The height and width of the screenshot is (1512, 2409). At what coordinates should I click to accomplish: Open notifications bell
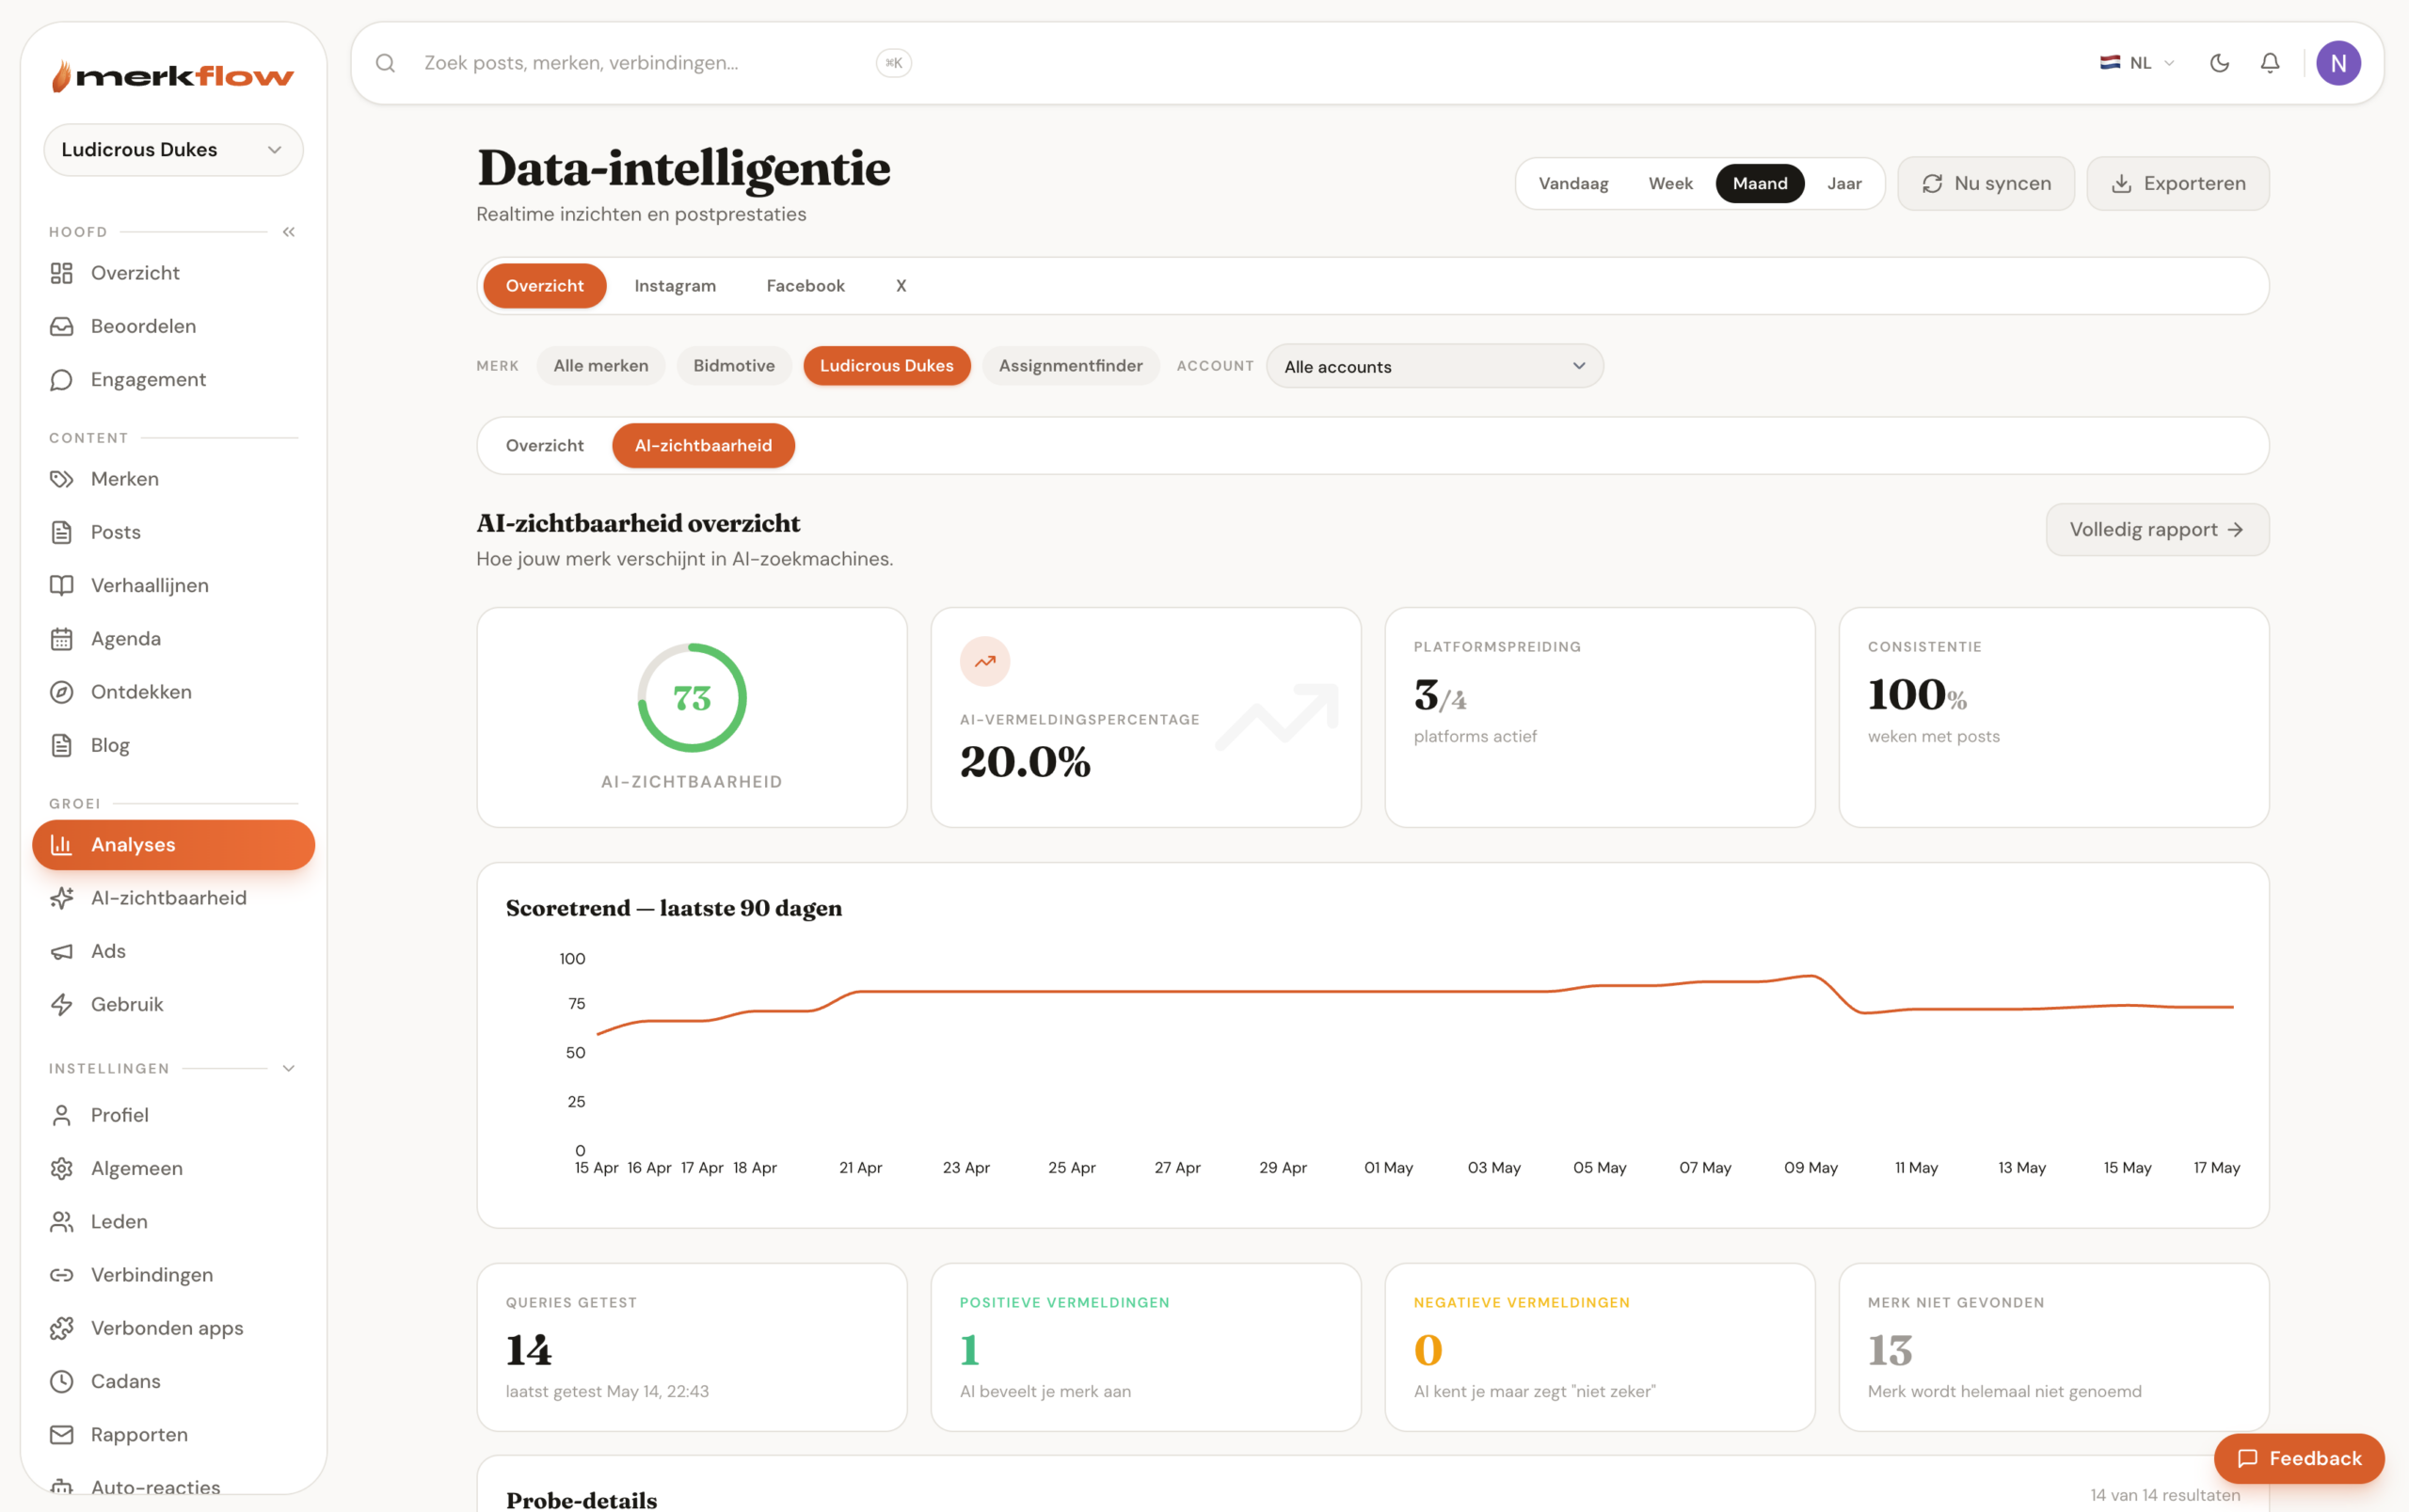coord(2270,63)
